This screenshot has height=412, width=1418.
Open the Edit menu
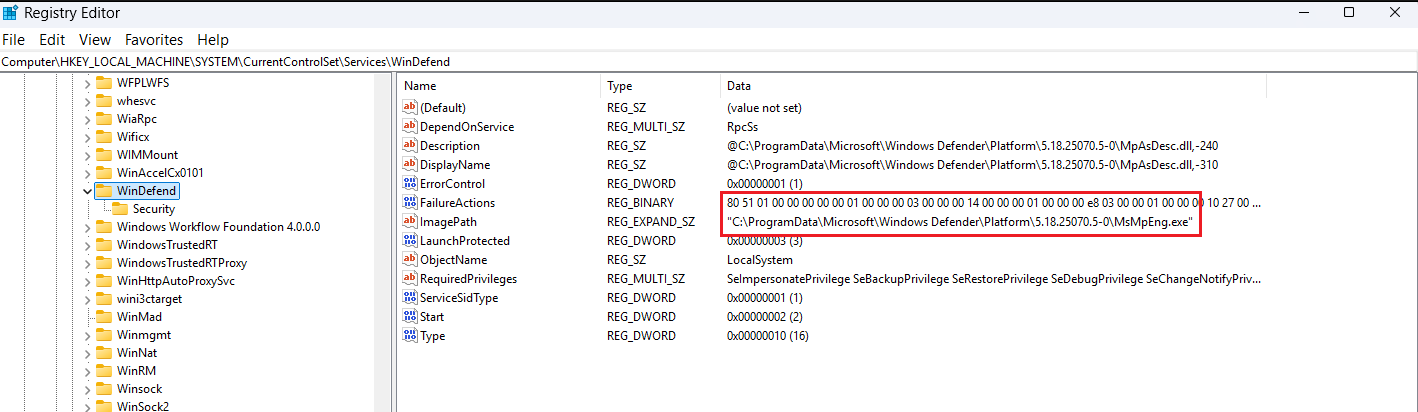52,40
